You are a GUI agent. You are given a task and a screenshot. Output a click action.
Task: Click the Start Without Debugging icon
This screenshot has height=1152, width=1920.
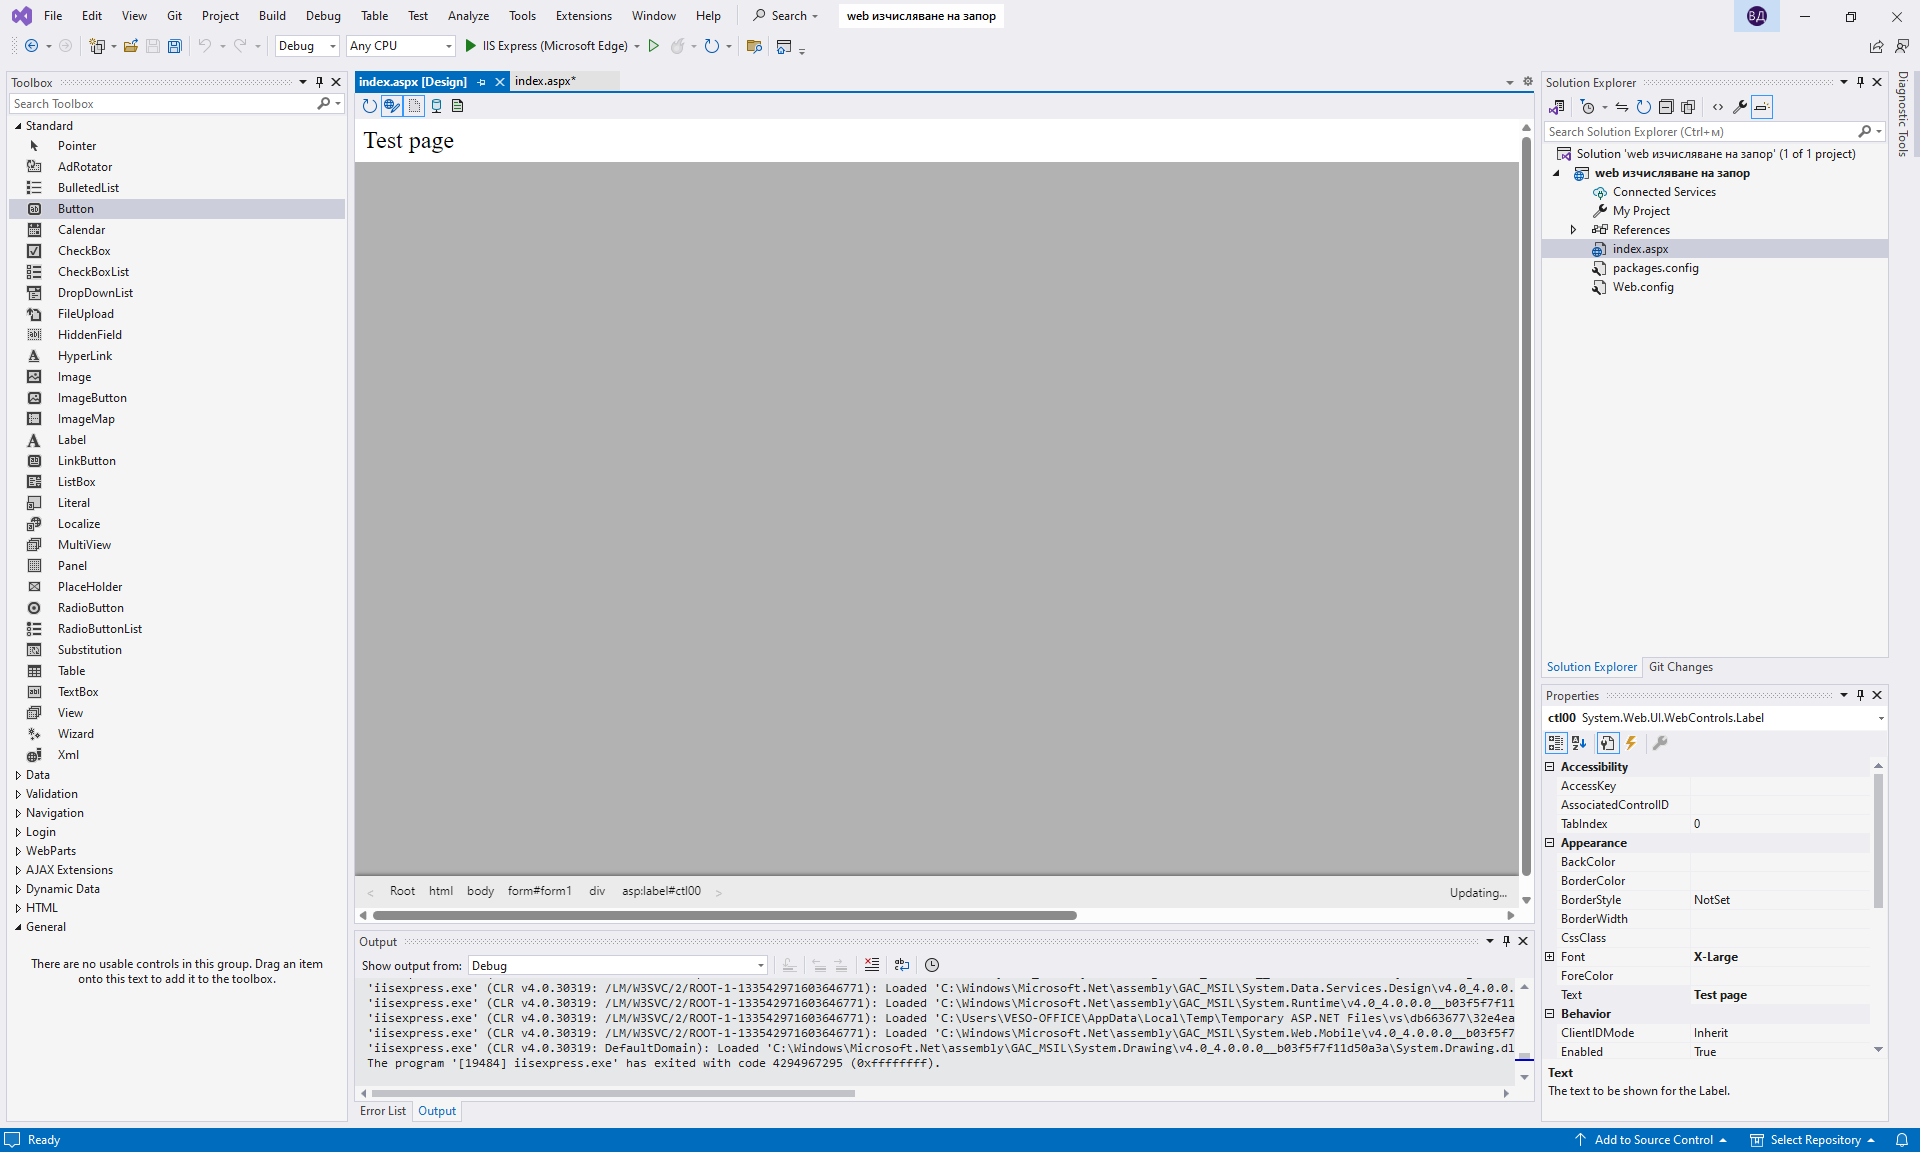[654, 46]
